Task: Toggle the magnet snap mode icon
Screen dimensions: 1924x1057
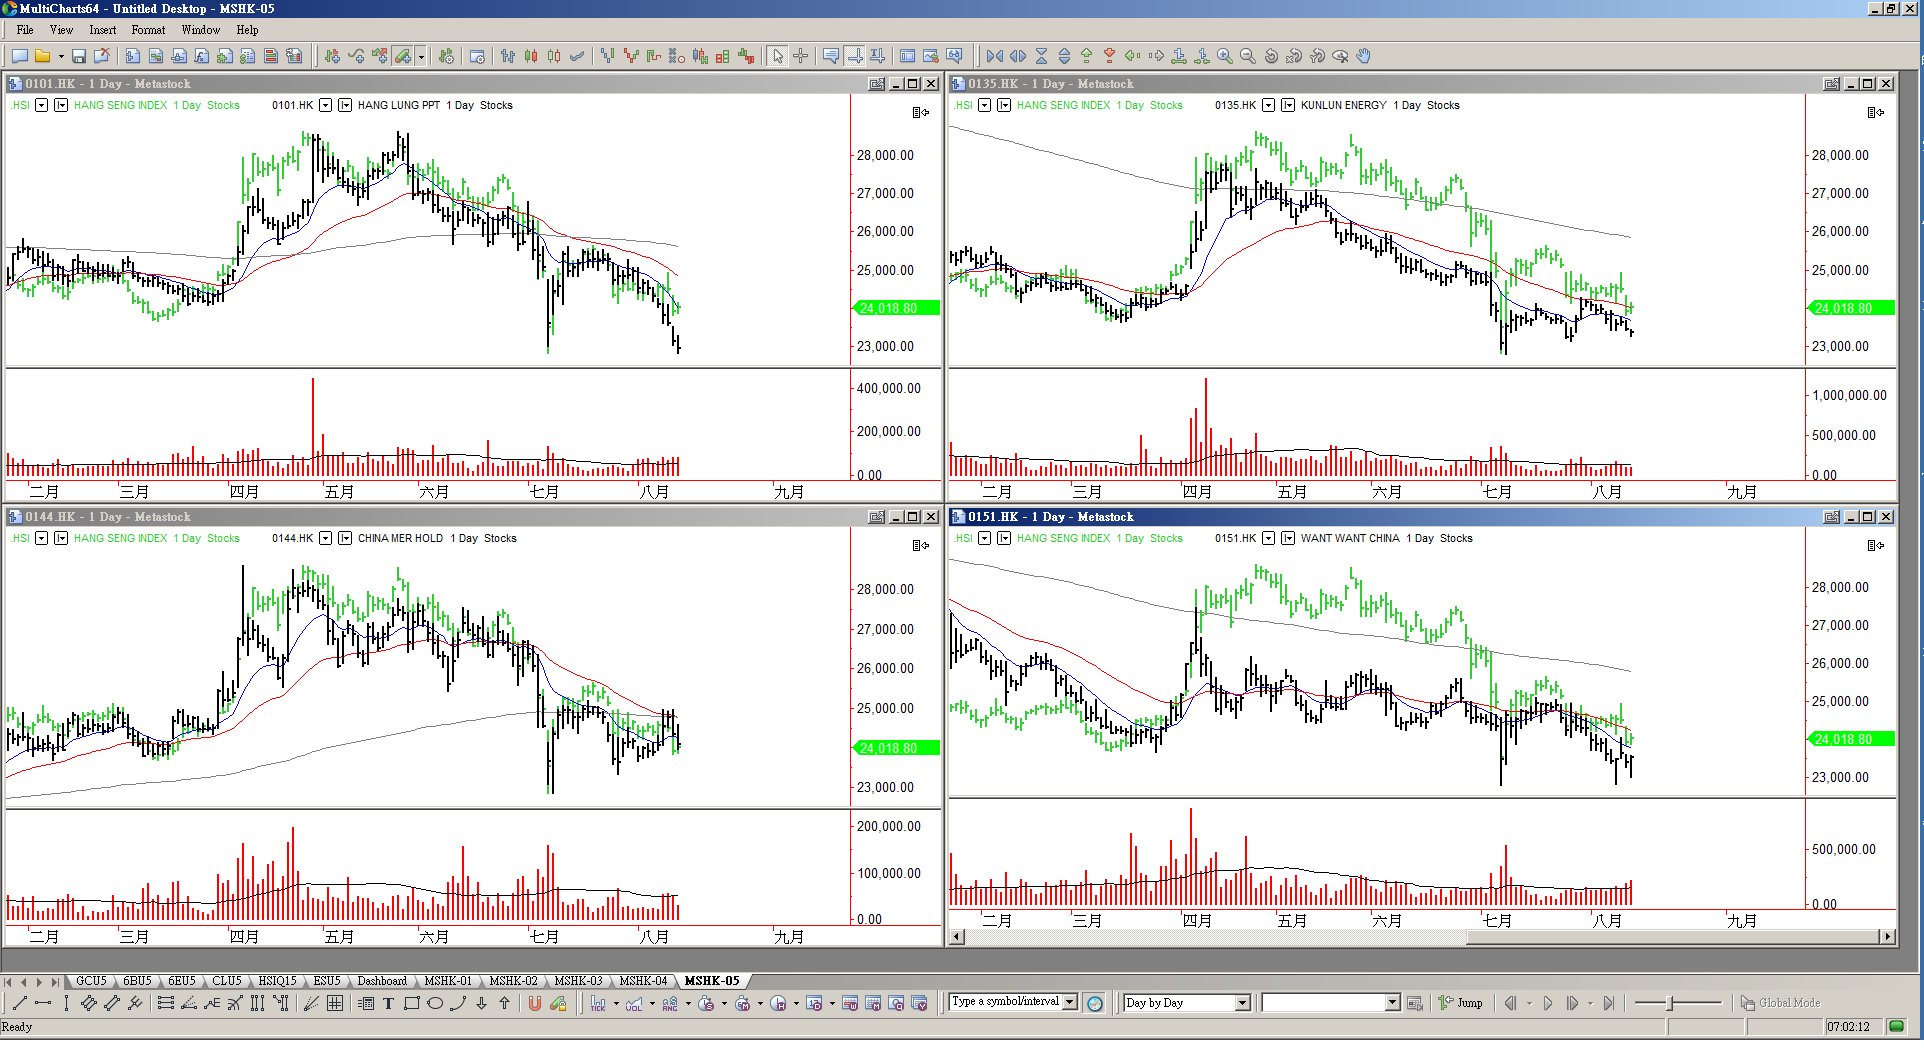Action: click(534, 1003)
